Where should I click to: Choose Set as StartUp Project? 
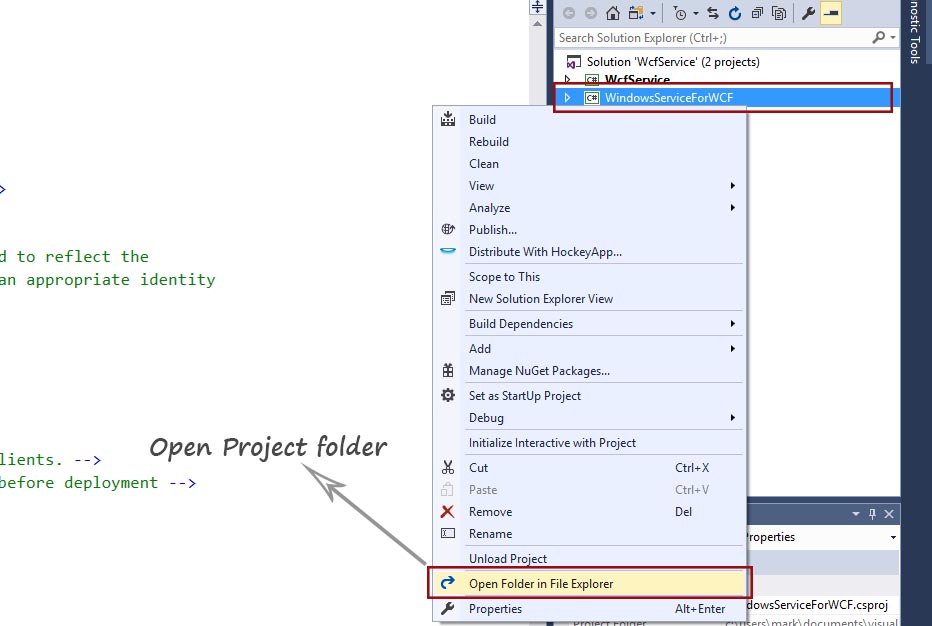coord(588,395)
